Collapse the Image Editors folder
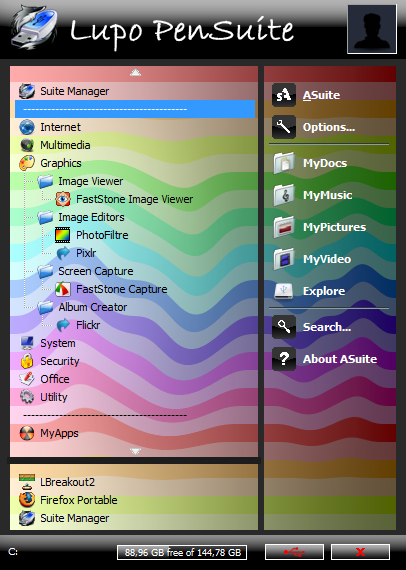Viewport: 406px width, 570px height. [x=45, y=217]
